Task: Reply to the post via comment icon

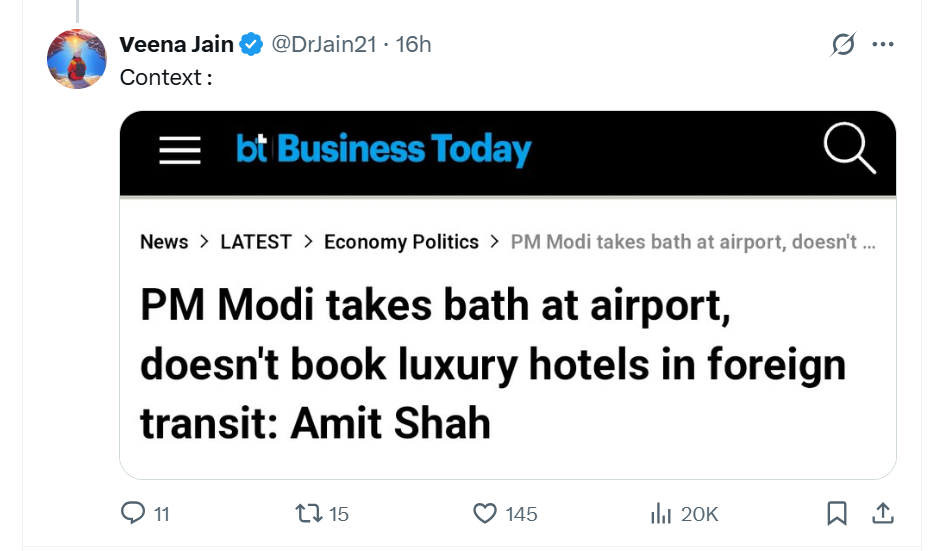Action: pyautogui.click(x=133, y=513)
